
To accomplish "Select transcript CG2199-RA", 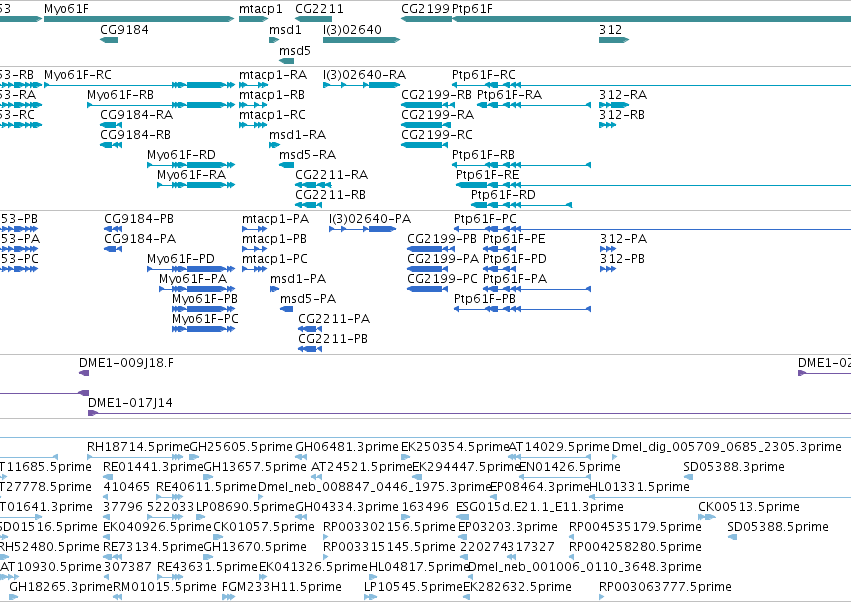I will pos(426,125).
